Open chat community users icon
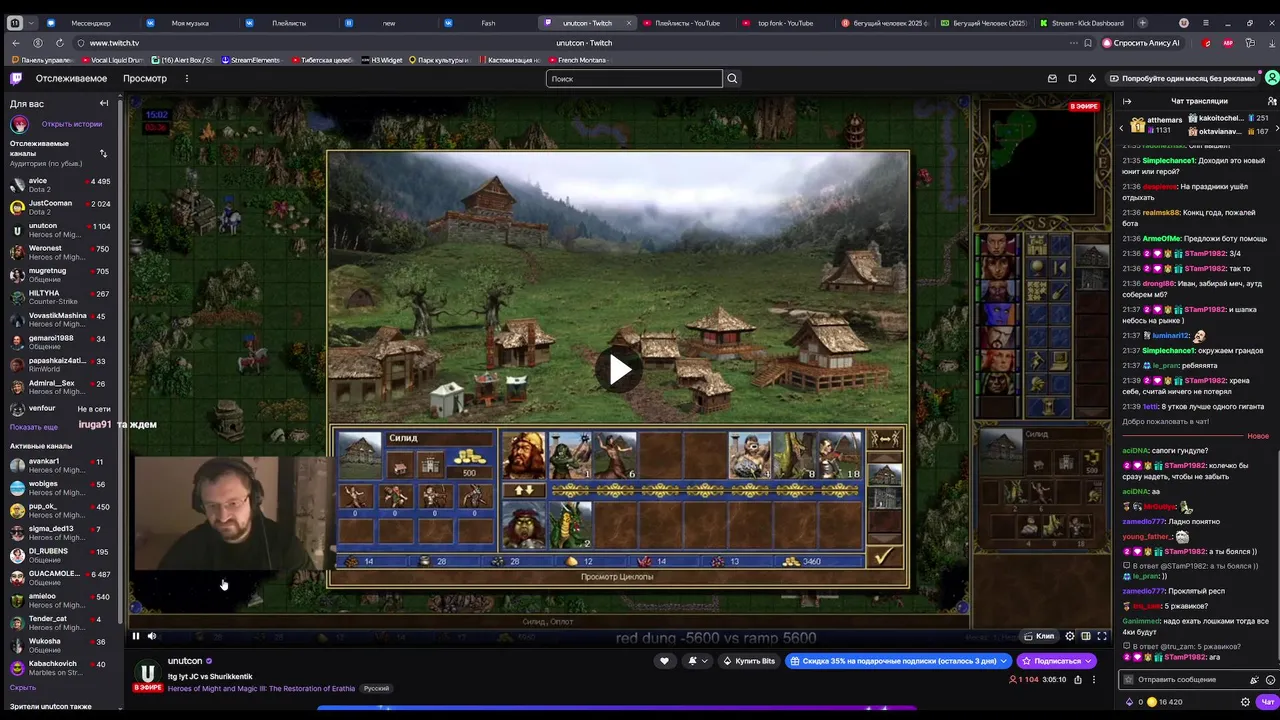Screen dimensions: 1280x720 (x=1271, y=101)
